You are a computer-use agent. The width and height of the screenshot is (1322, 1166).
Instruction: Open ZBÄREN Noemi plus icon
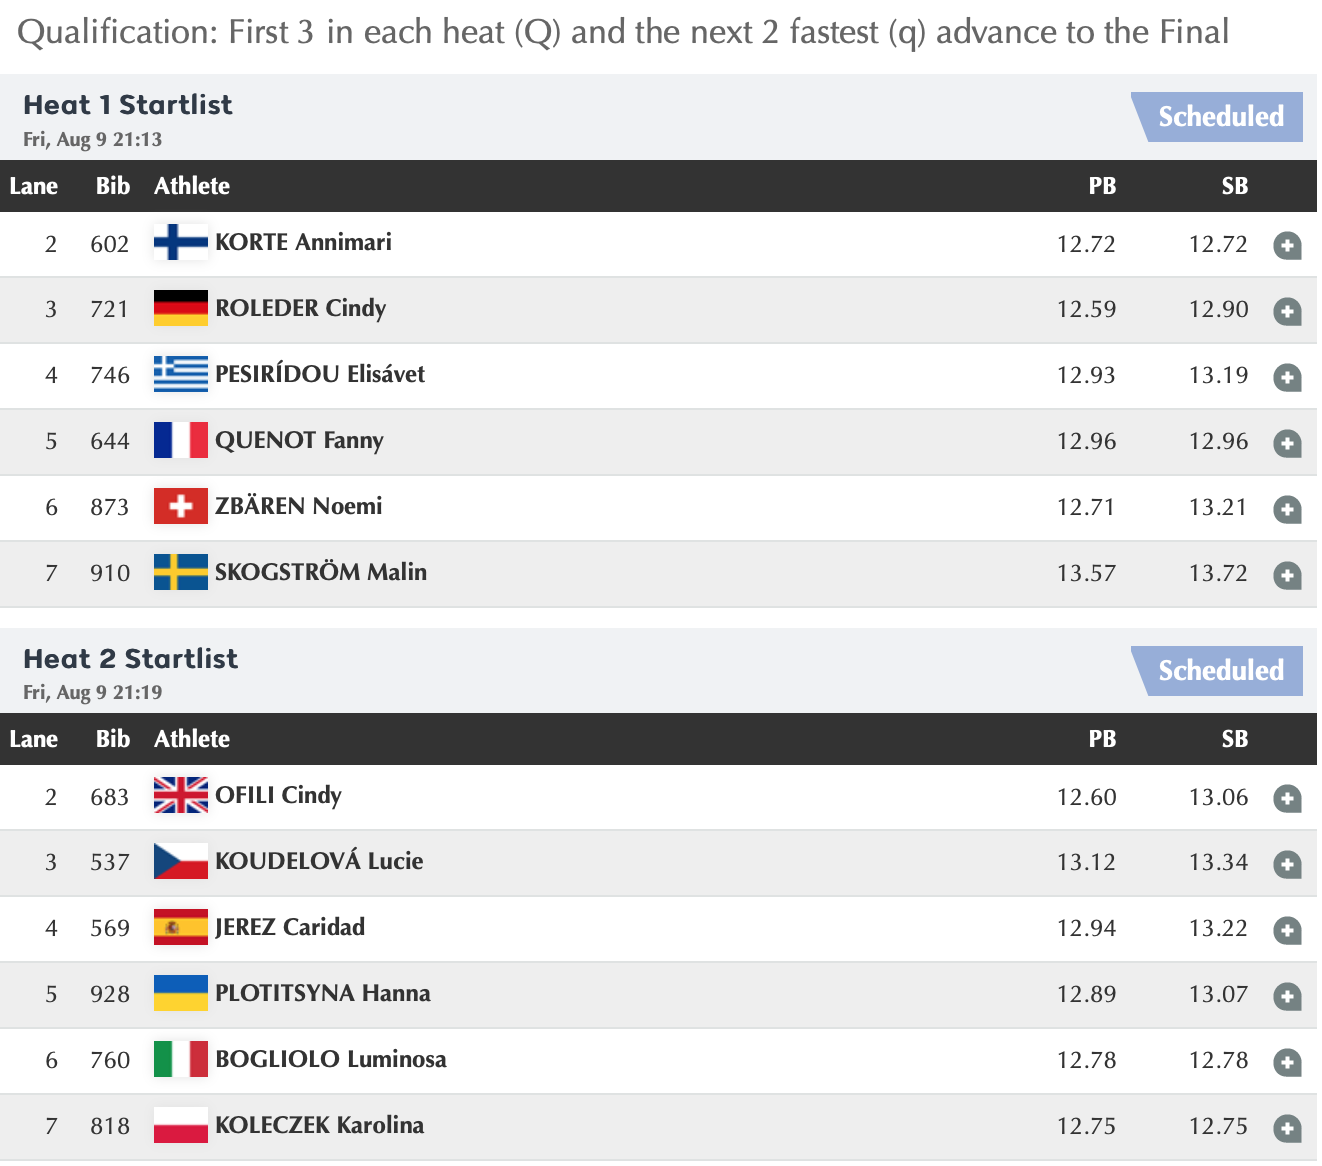pyautogui.click(x=1287, y=509)
